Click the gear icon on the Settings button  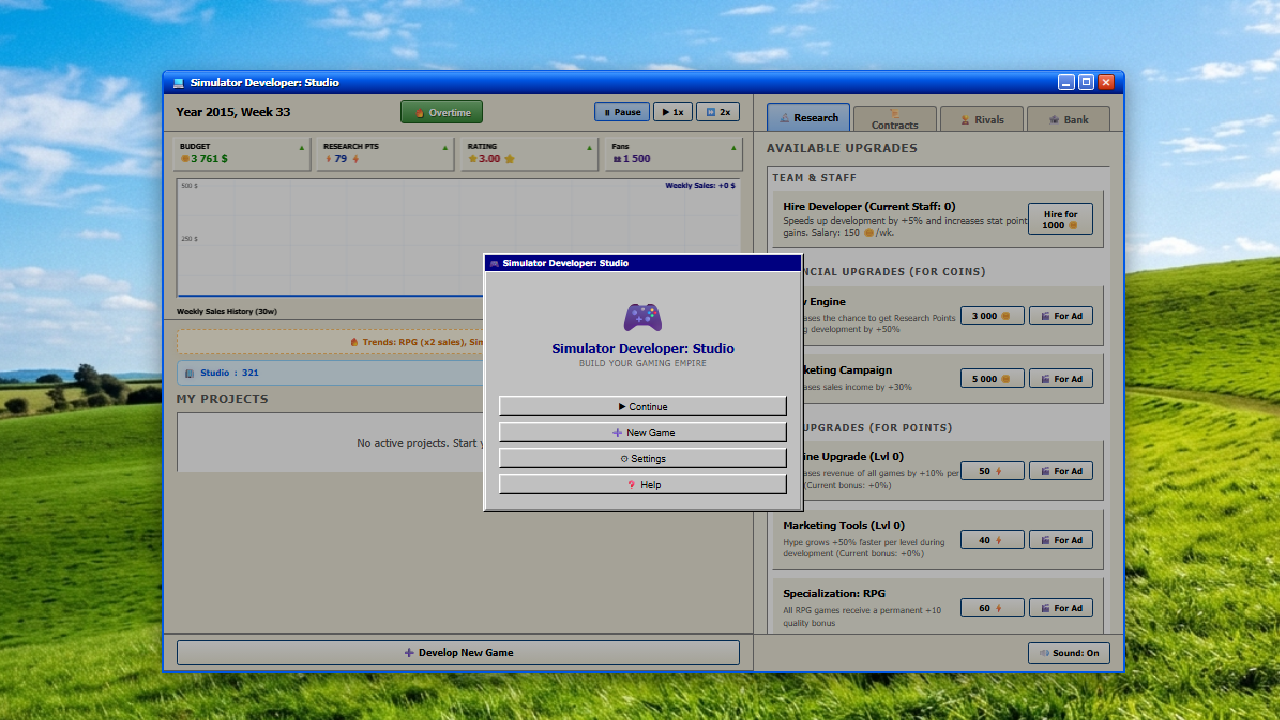coord(624,459)
